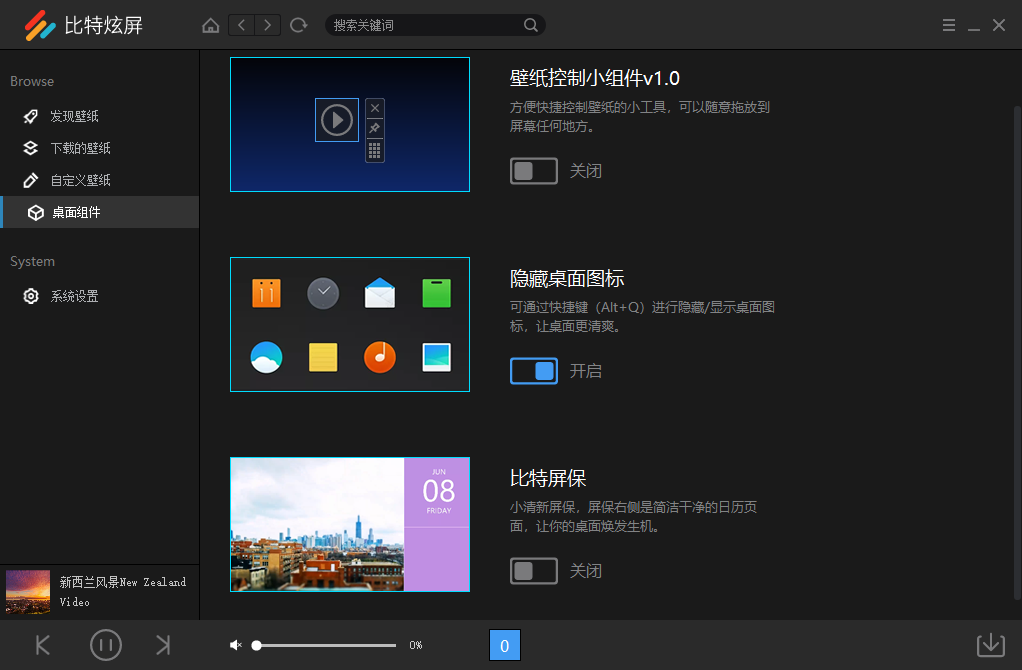The width and height of the screenshot is (1022, 670).
Task: Open 系统设置 in the sidebar
Action: point(100,296)
